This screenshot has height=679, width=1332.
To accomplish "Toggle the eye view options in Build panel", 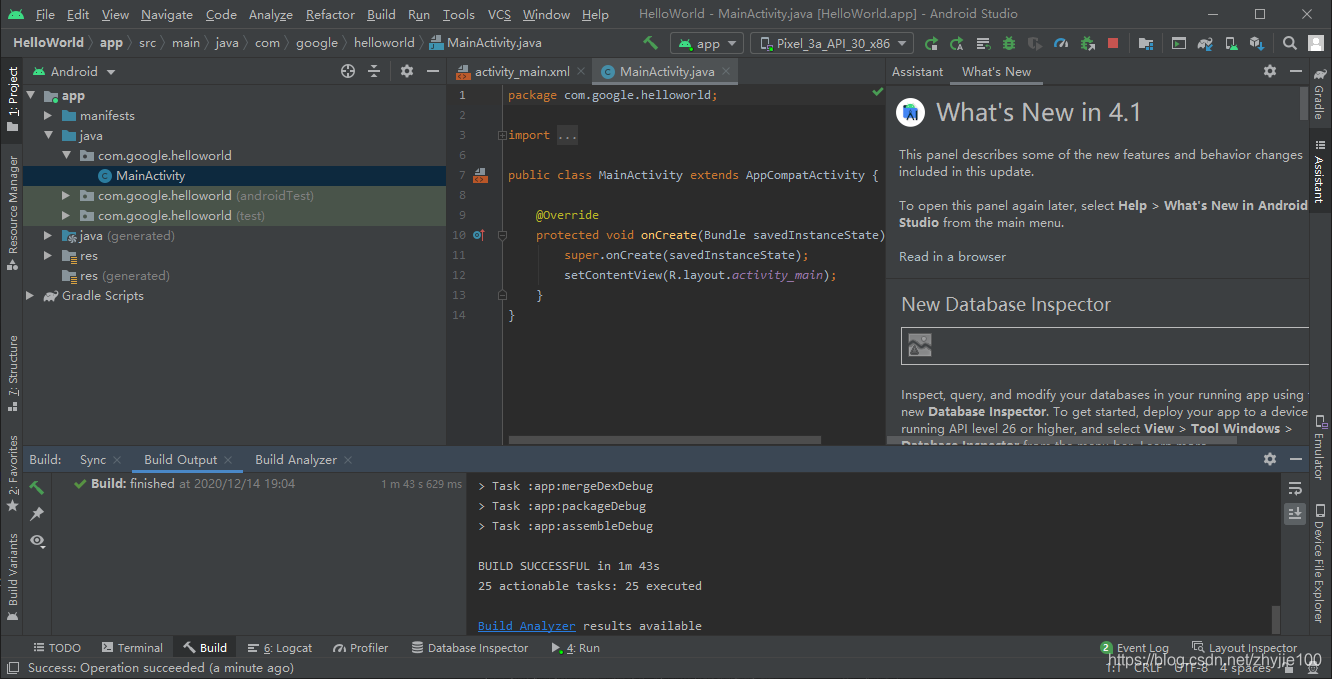I will [37, 540].
